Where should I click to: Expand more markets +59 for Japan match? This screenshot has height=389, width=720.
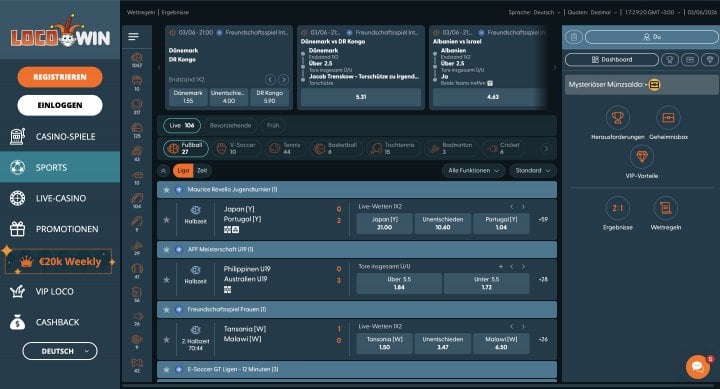tap(543, 220)
